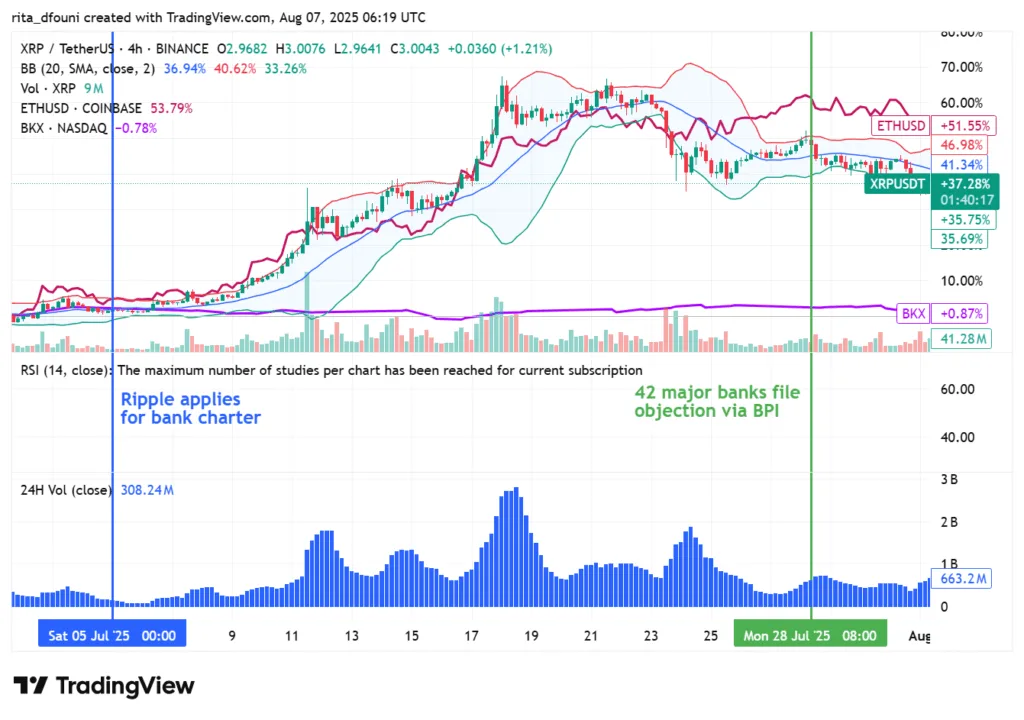Click the 41.34% basis value tag
The image size is (1024, 720).
click(x=960, y=165)
